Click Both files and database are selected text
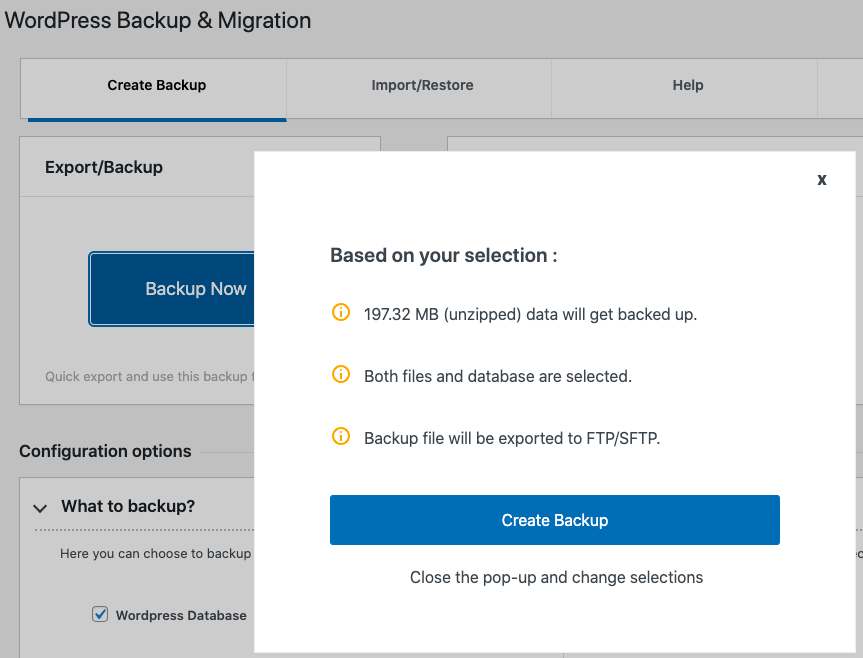 pos(498,376)
